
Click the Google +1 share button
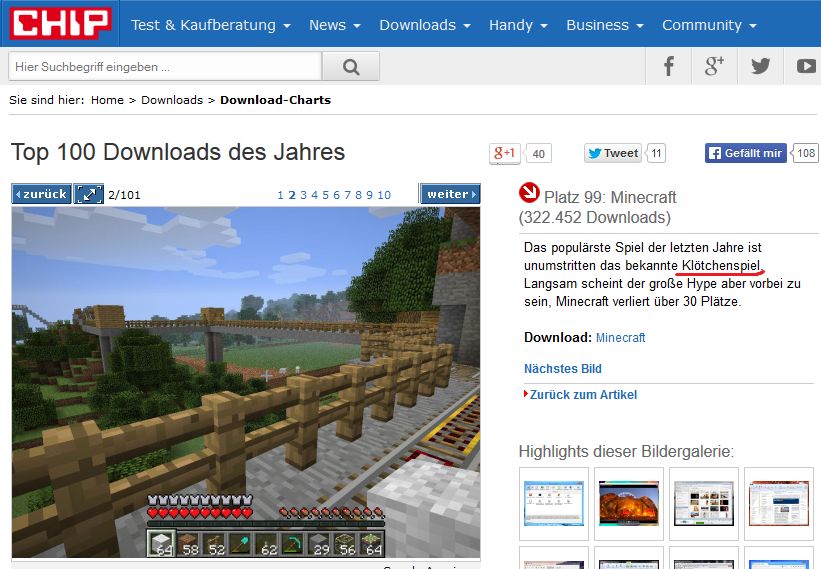(504, 153)
